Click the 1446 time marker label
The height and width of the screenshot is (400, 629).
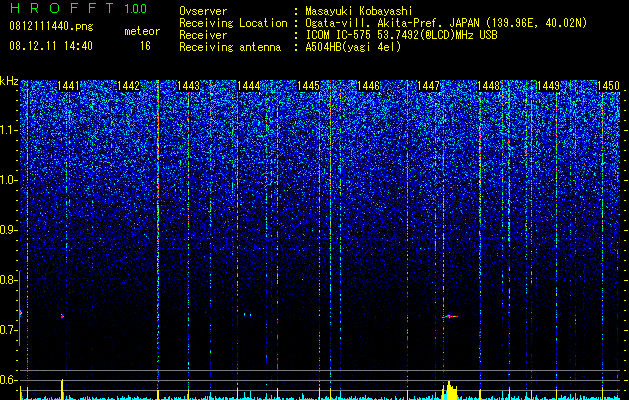(368, 86)
